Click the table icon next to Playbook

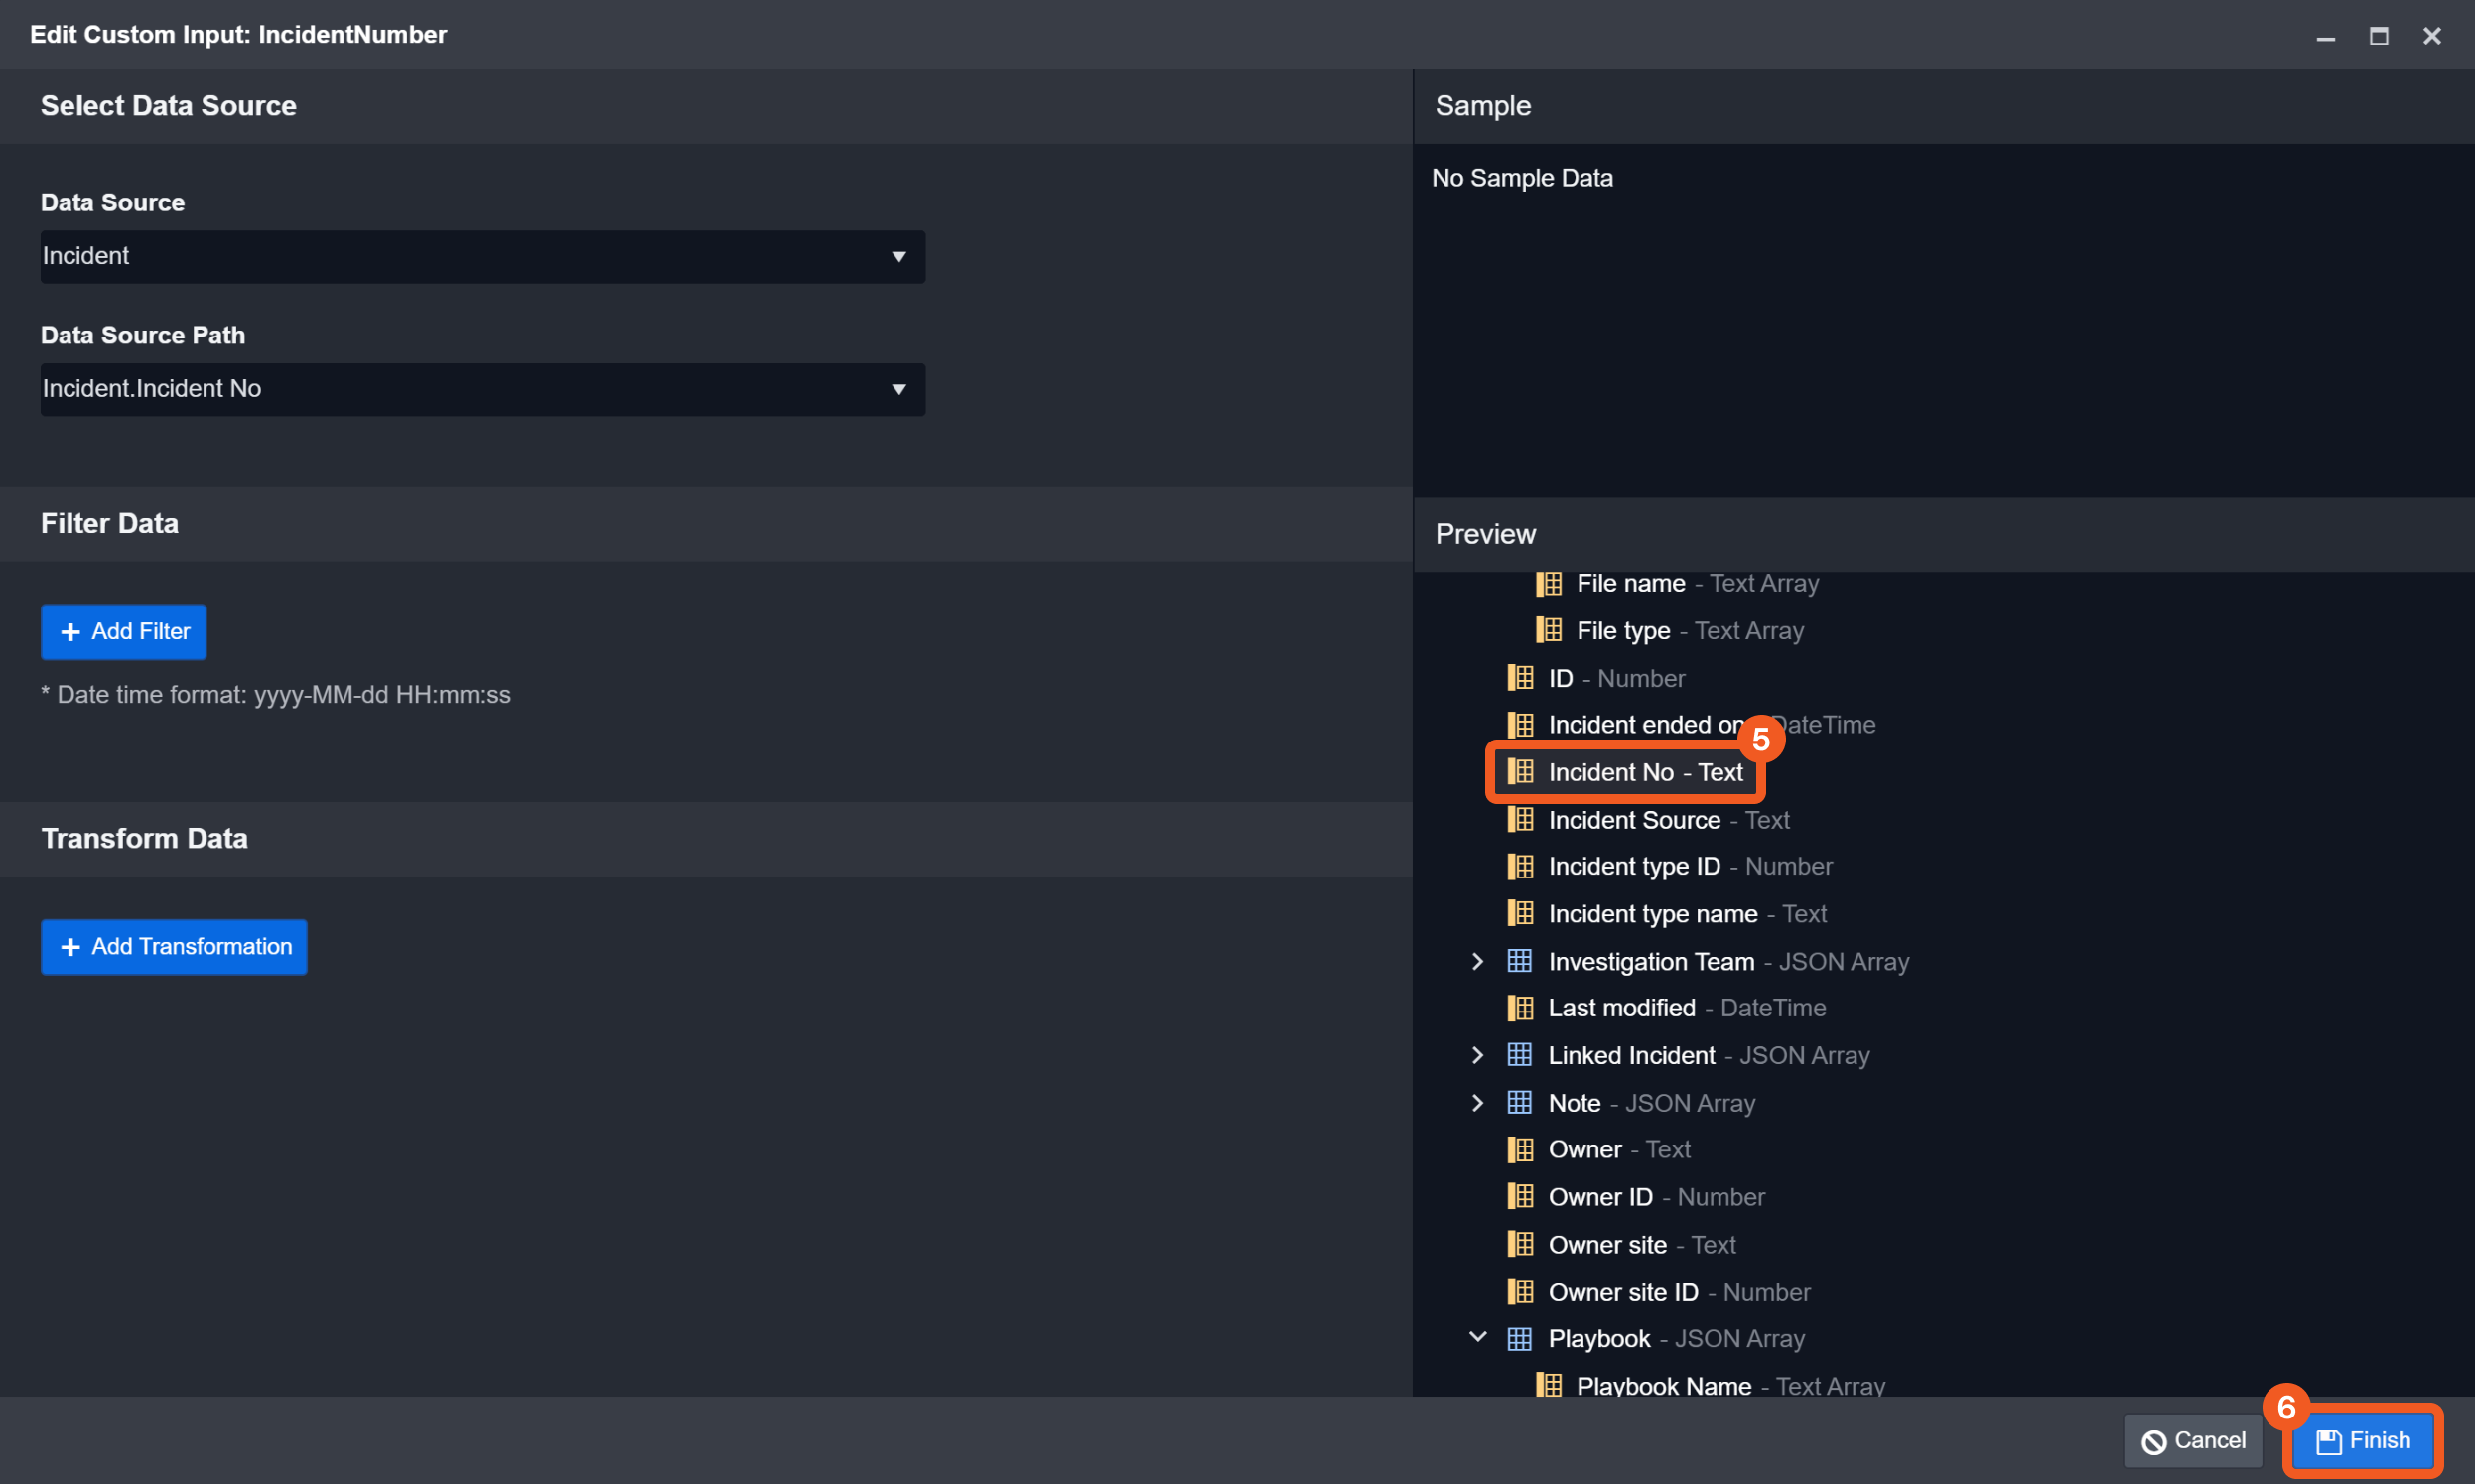(1519, 1339)
